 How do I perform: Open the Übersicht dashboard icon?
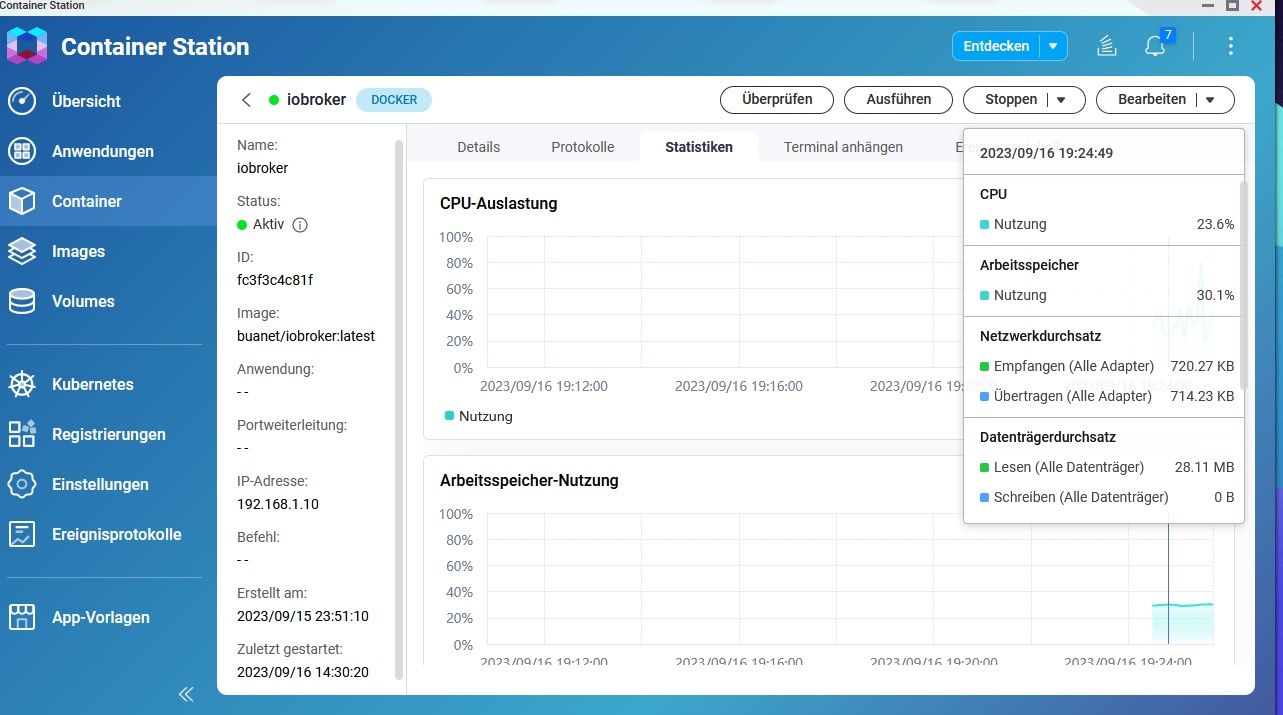(x=22, y=101)
